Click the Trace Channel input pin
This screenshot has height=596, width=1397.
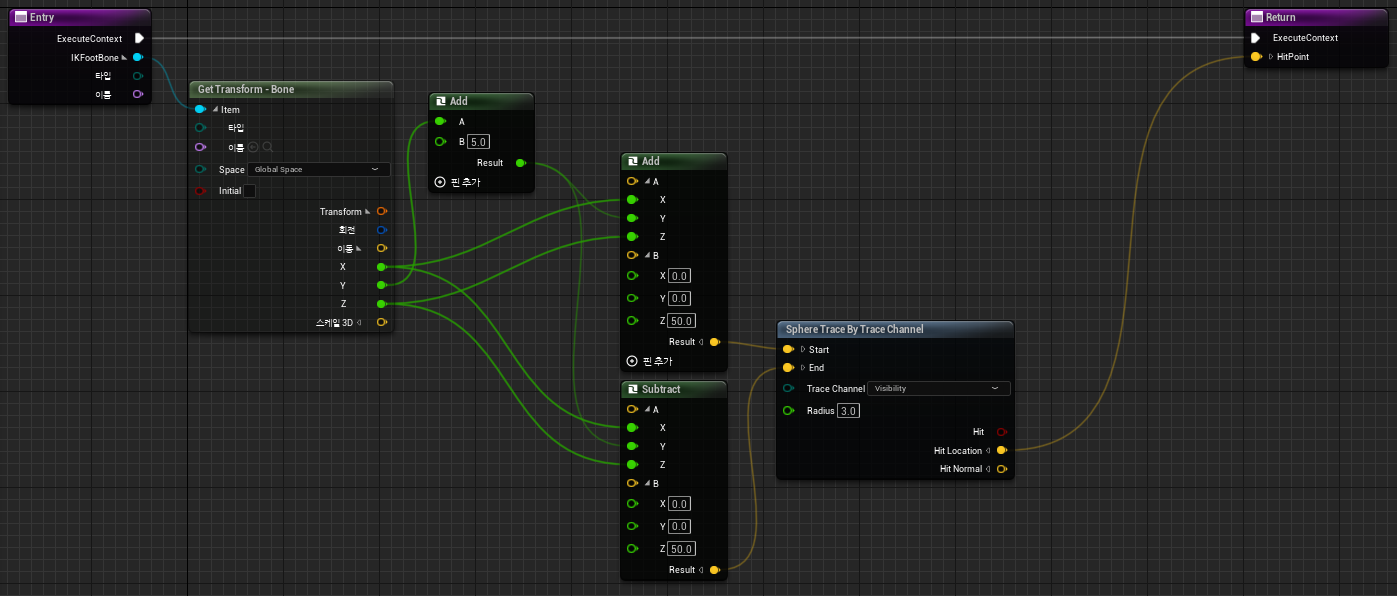pos(788,388)
